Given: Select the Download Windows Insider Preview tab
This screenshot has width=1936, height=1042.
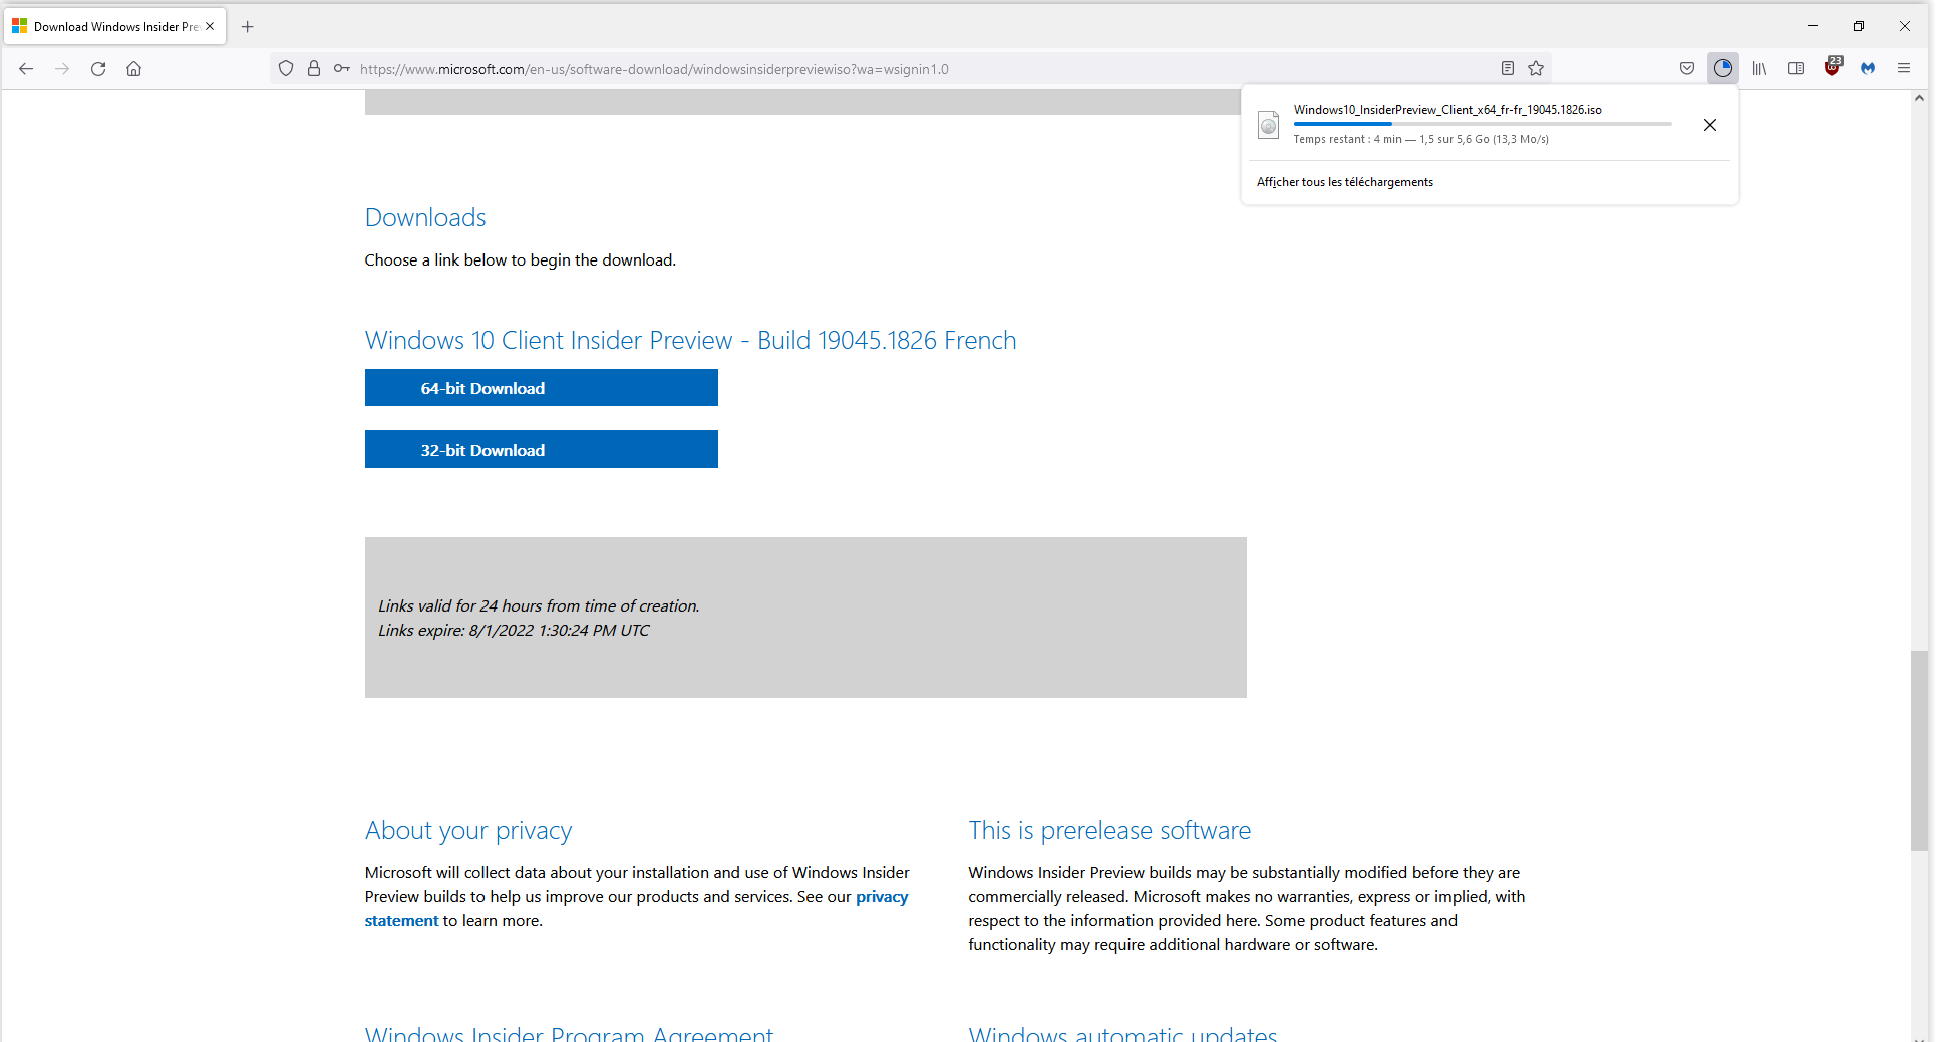Looking at the screenshot, I should (110, 27).
